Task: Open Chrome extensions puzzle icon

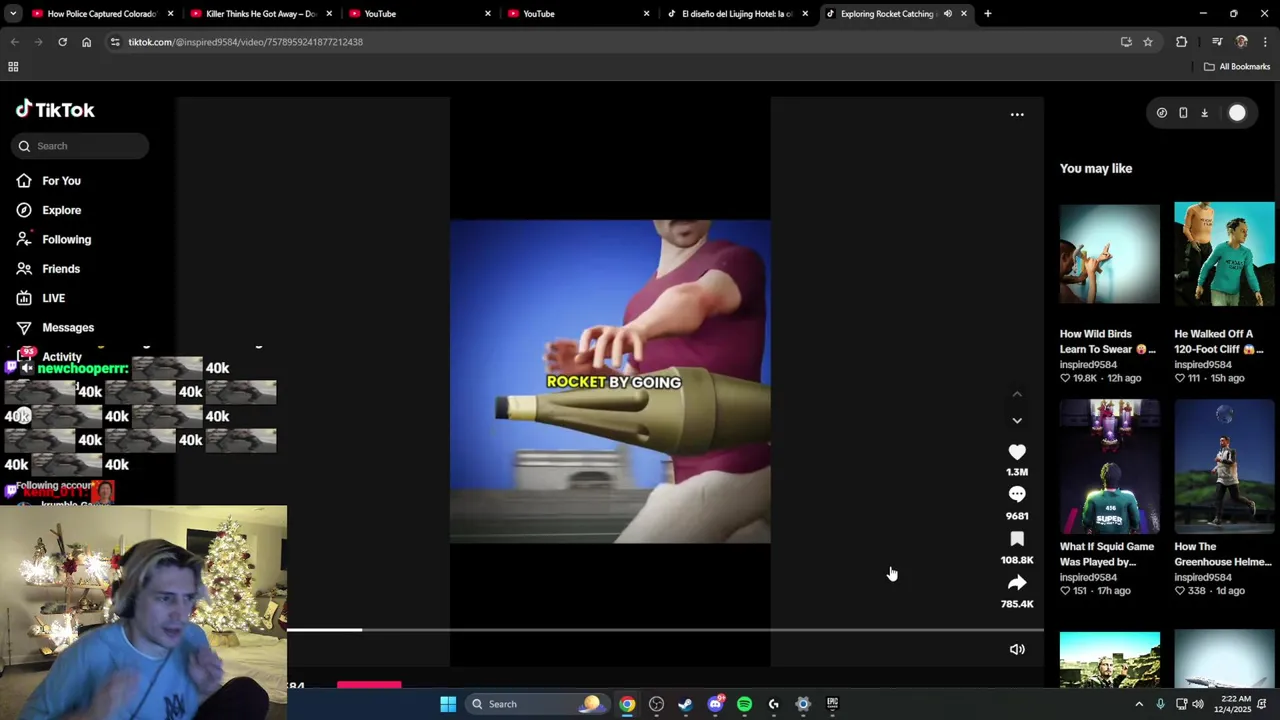Action: pyautogui.click(x=1182, y=42)
